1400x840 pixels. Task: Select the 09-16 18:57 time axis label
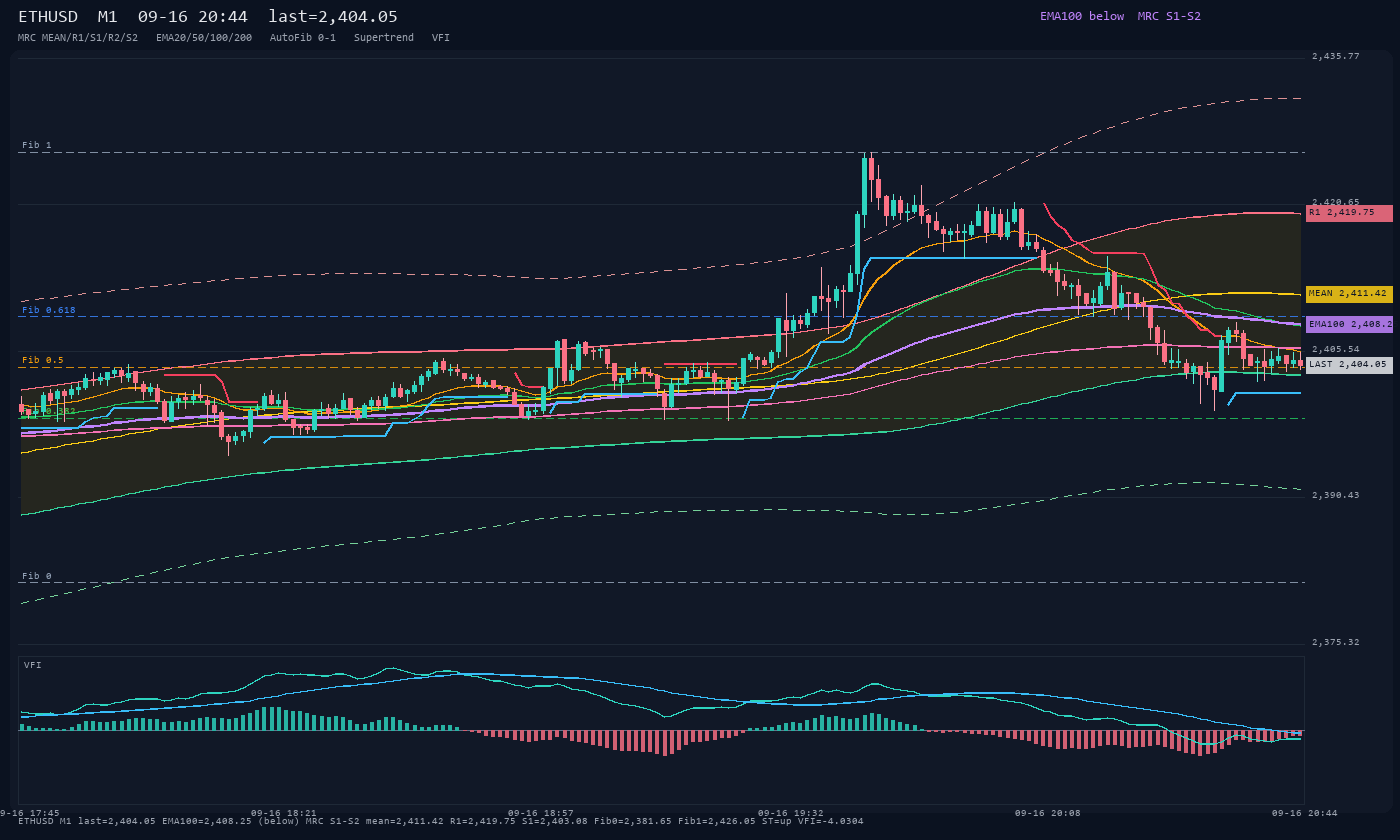tap(541, 813)
